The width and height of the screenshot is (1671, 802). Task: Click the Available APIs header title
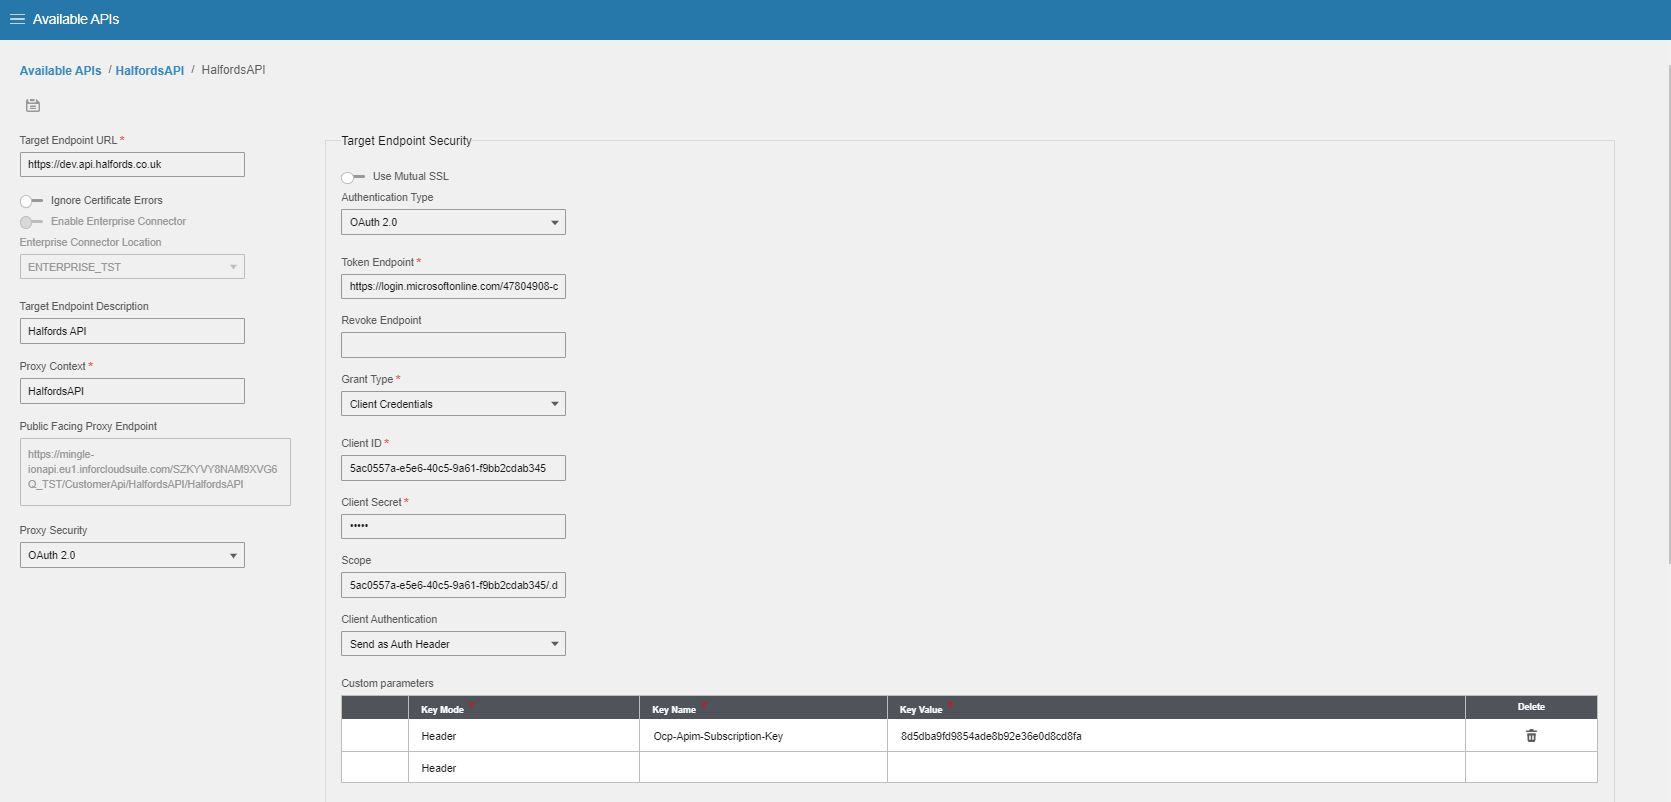pyautogui.click(x=76, y=19)
